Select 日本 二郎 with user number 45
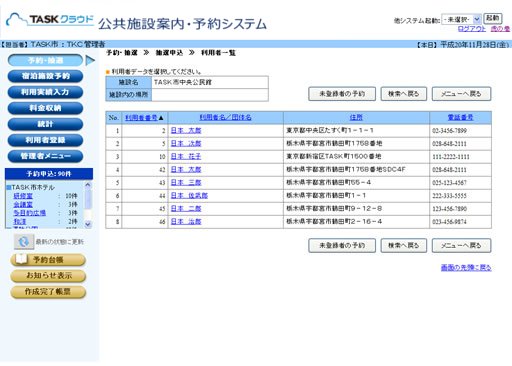 pyautogui.click(x=186, y=208)
